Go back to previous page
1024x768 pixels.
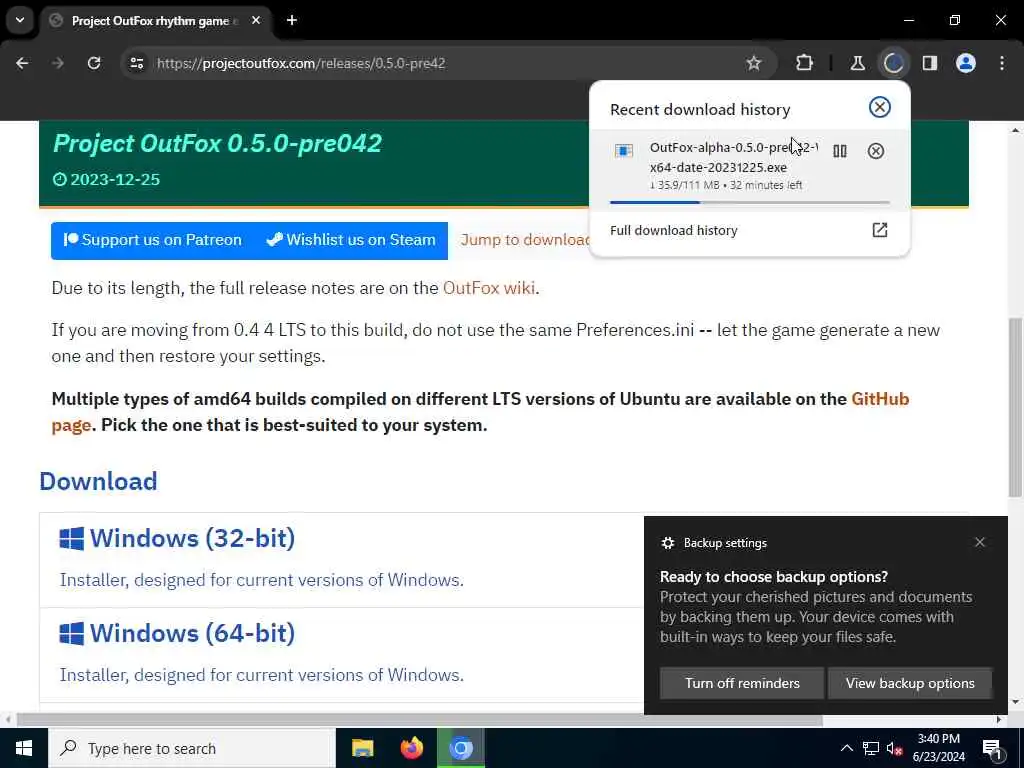coord(22,63)
